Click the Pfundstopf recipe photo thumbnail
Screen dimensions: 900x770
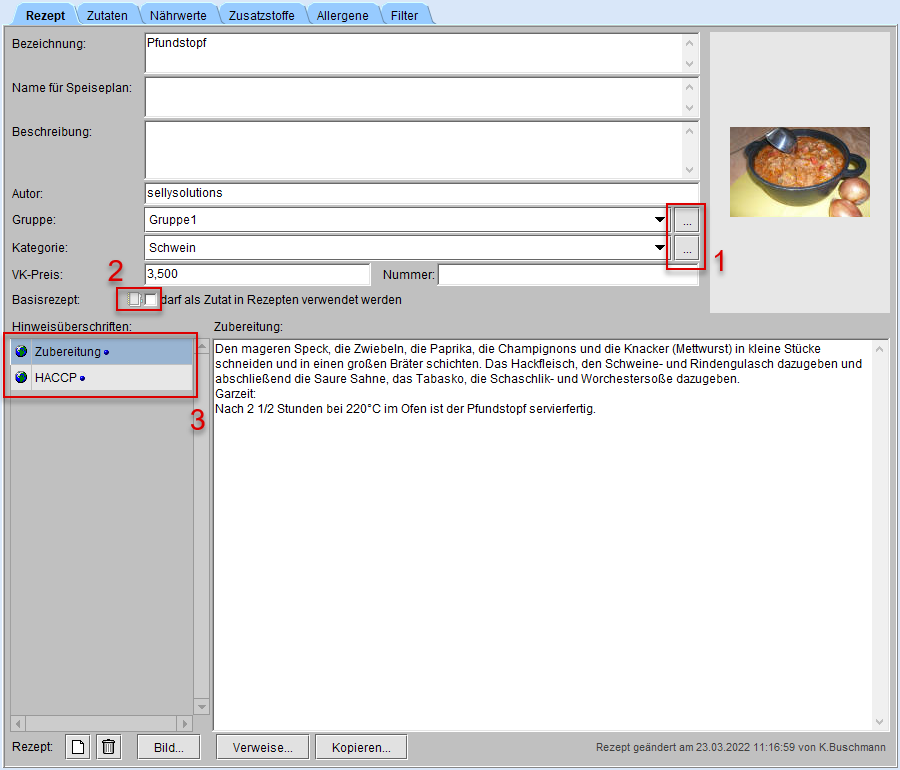tap(800, 172)
